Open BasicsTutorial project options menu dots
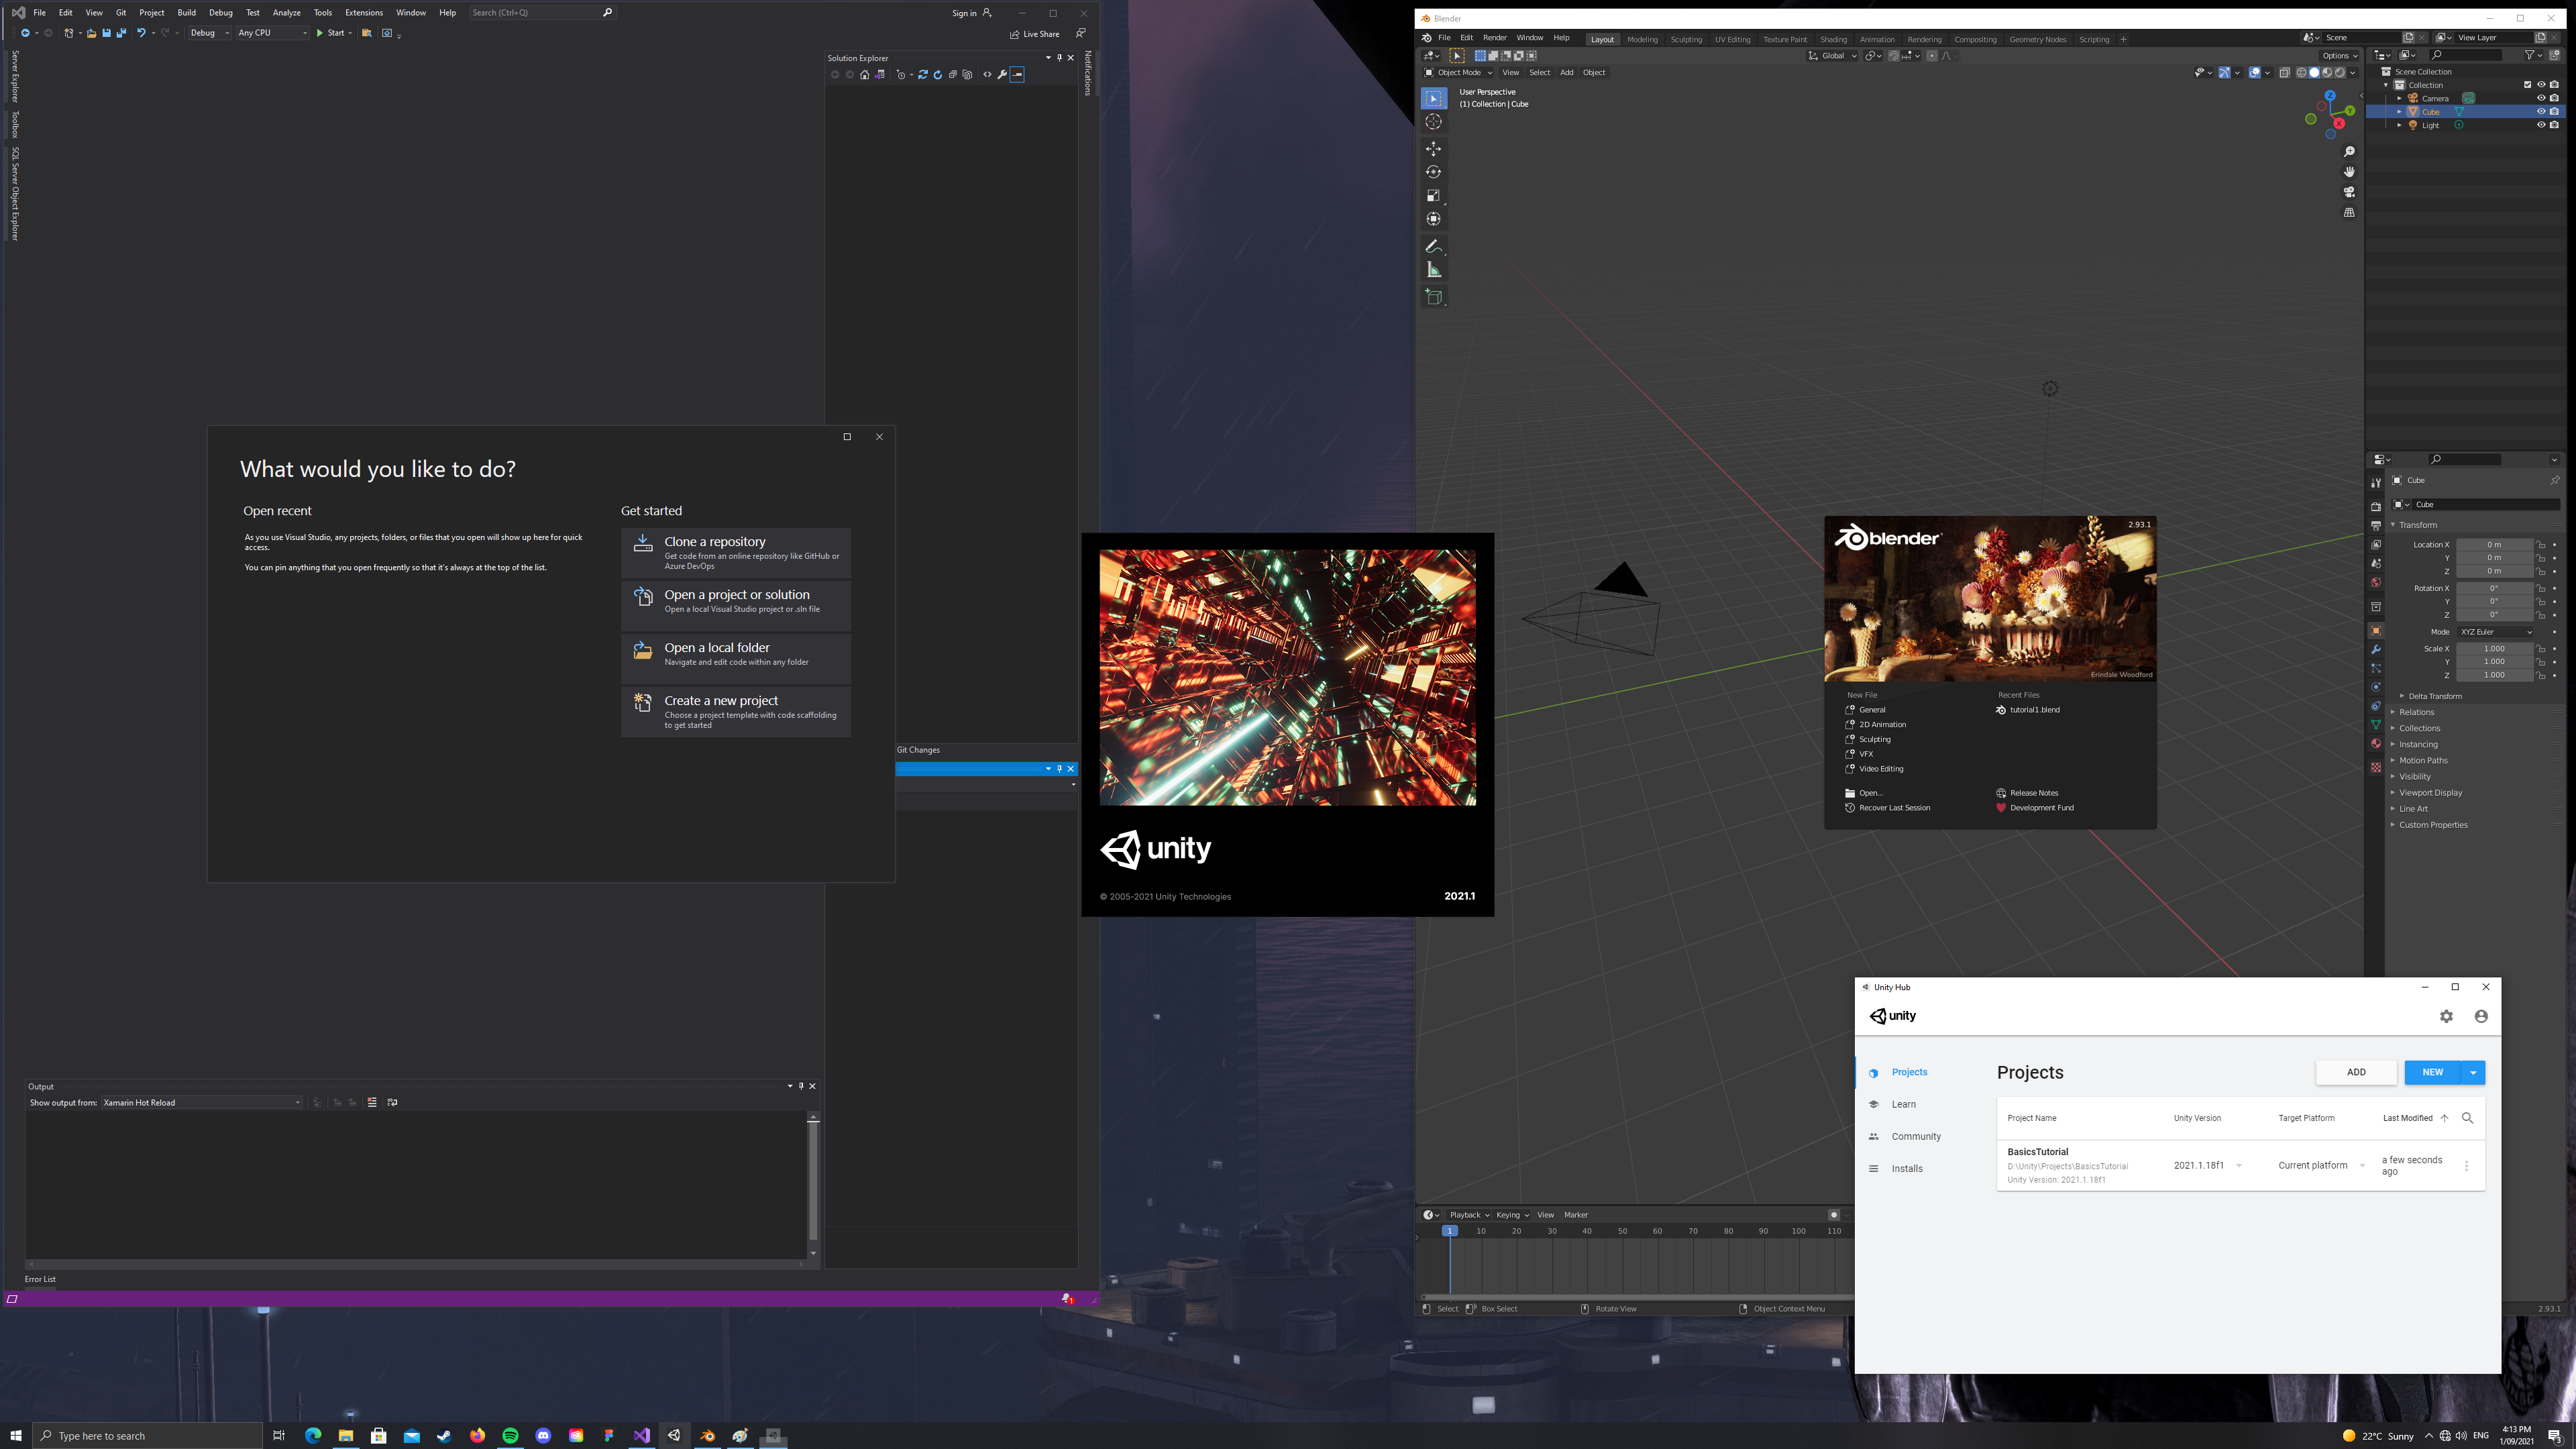 point(2466,1166)
